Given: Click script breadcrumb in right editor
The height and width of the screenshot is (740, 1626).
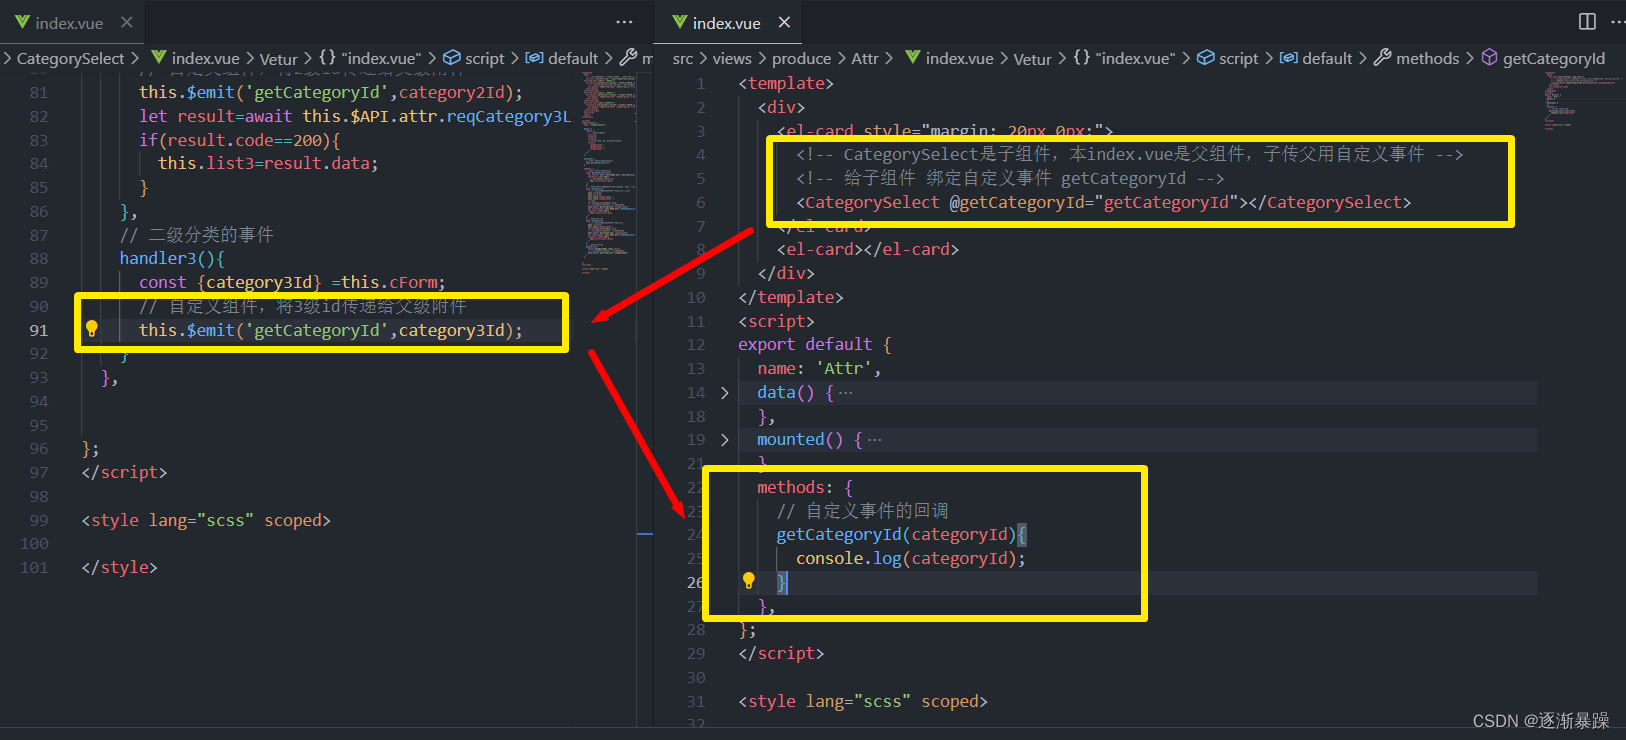Looking at the screenshot, I should click(x=1238, y=58).
